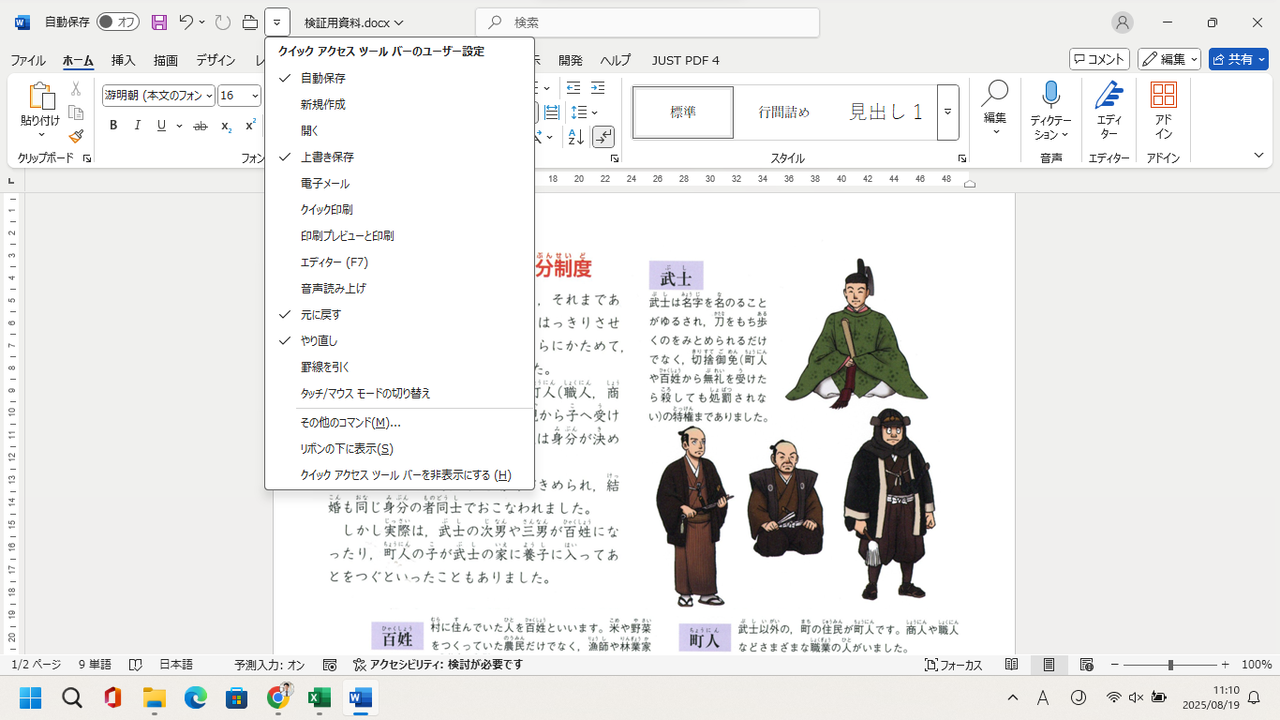Screen dimensions: 1280x720
Task: Expand the styles gallery arrow
Action: pos(948,112)
